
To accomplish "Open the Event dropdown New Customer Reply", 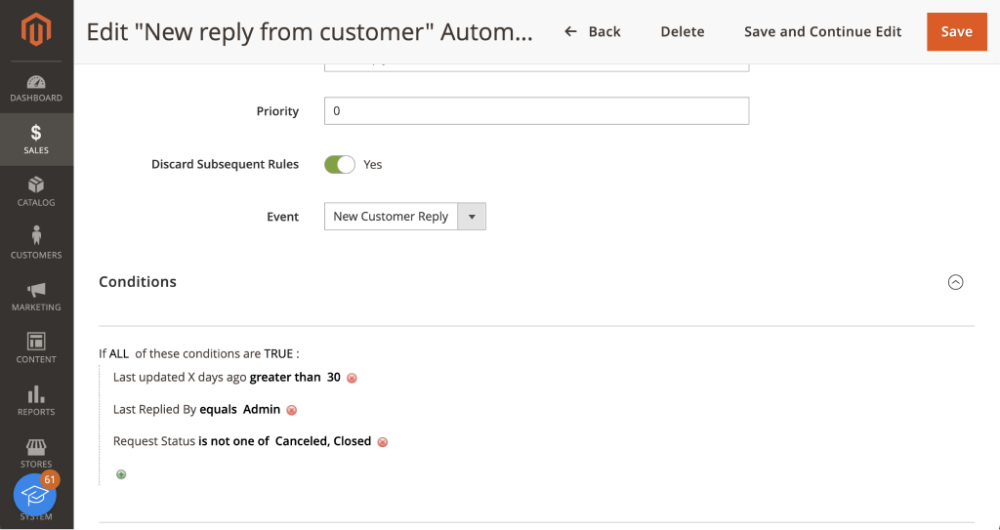I will [x=405, y=216].
